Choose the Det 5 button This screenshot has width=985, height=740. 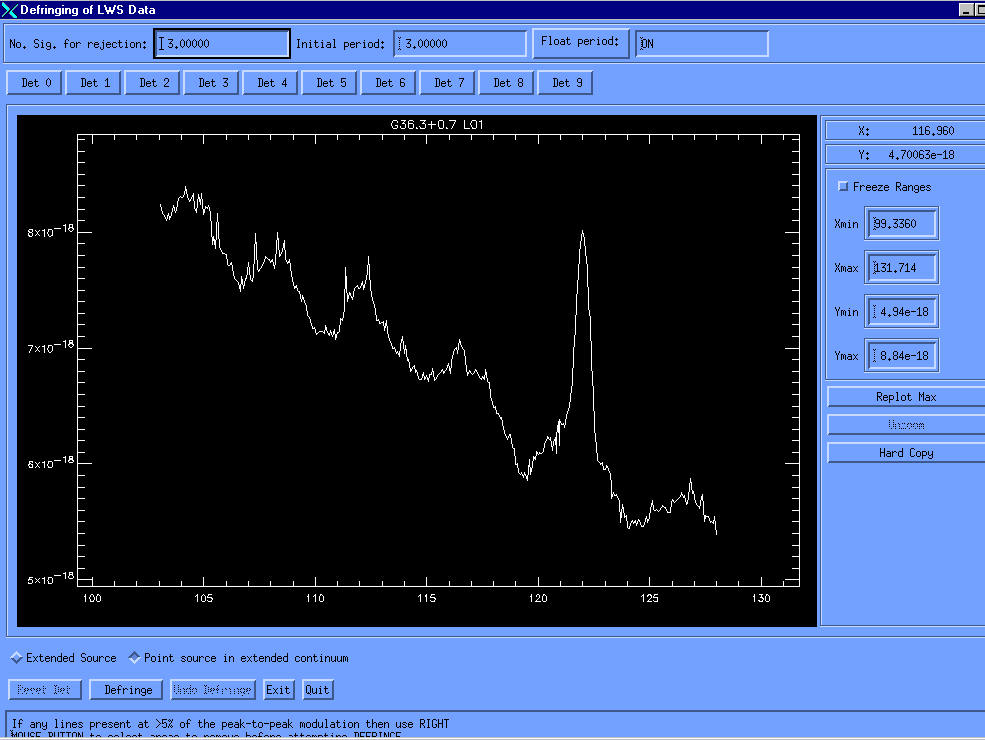click(x=330, y=83)
